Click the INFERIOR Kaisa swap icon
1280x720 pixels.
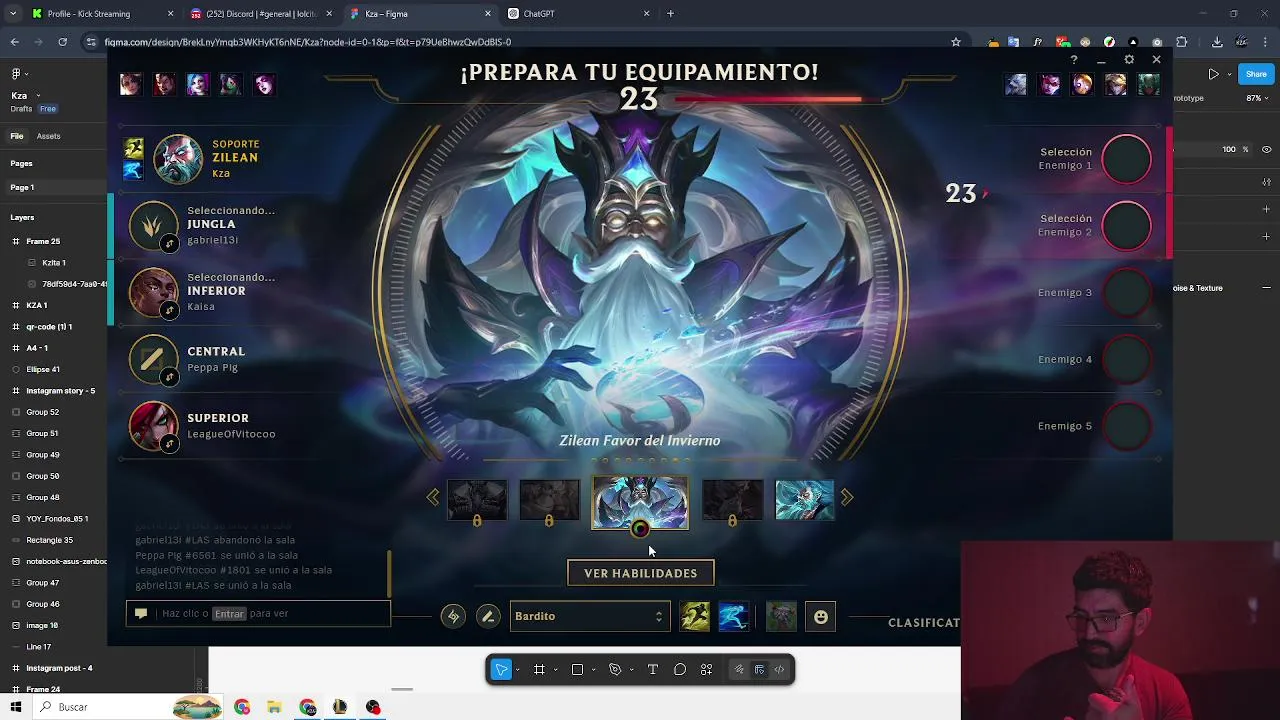[170, 310]
